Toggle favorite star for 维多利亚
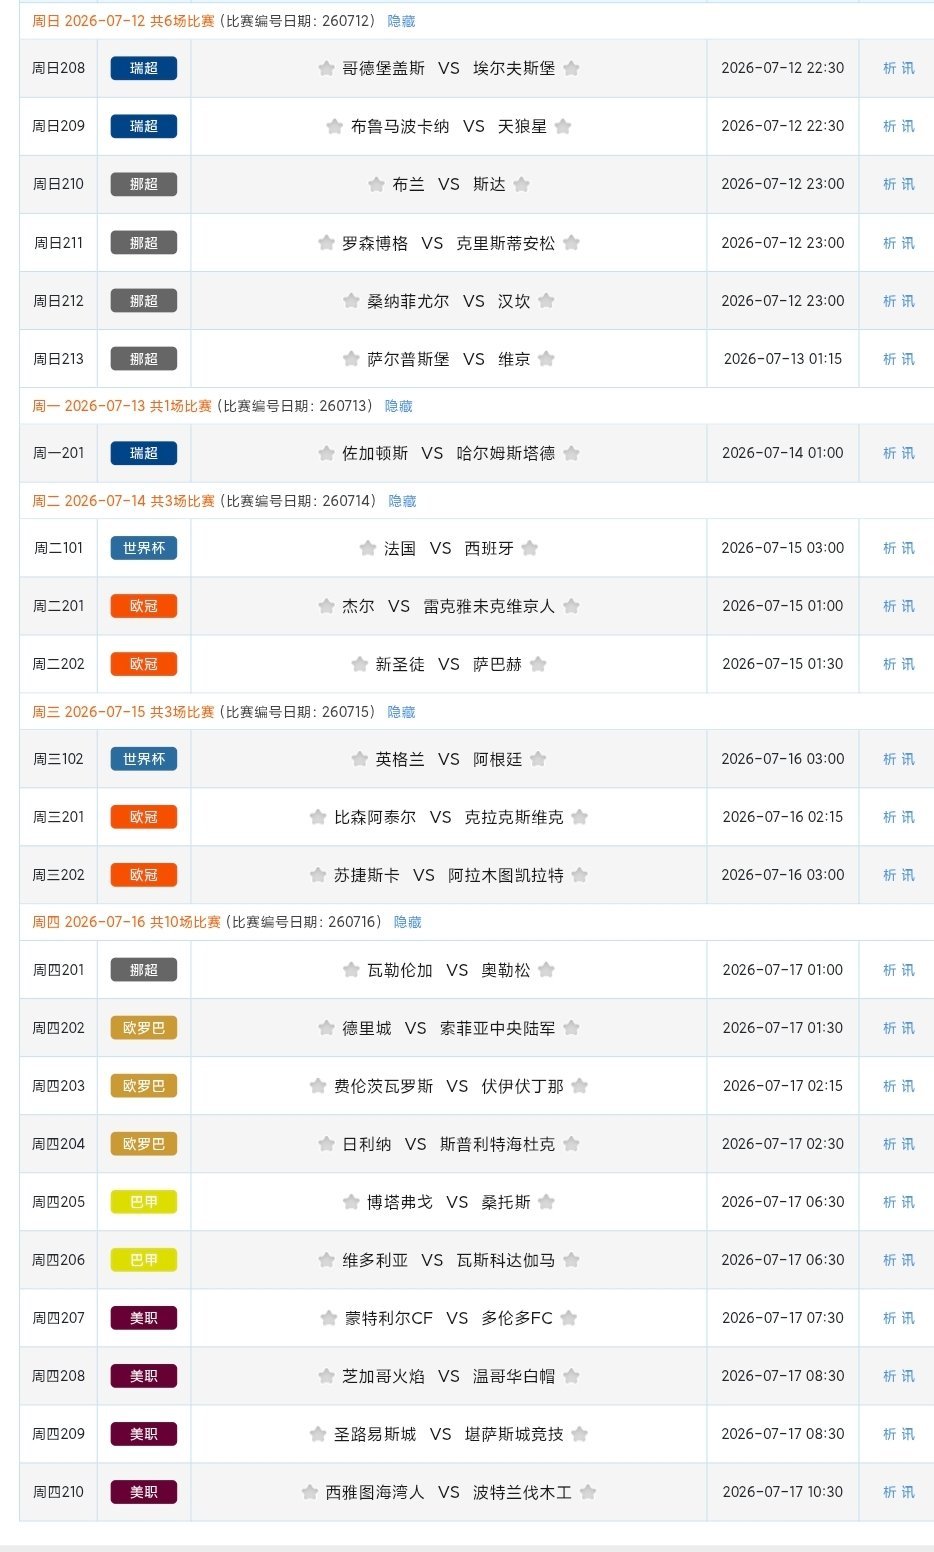Screen dimensions: 934x1552 click(x=326, y=1260)
